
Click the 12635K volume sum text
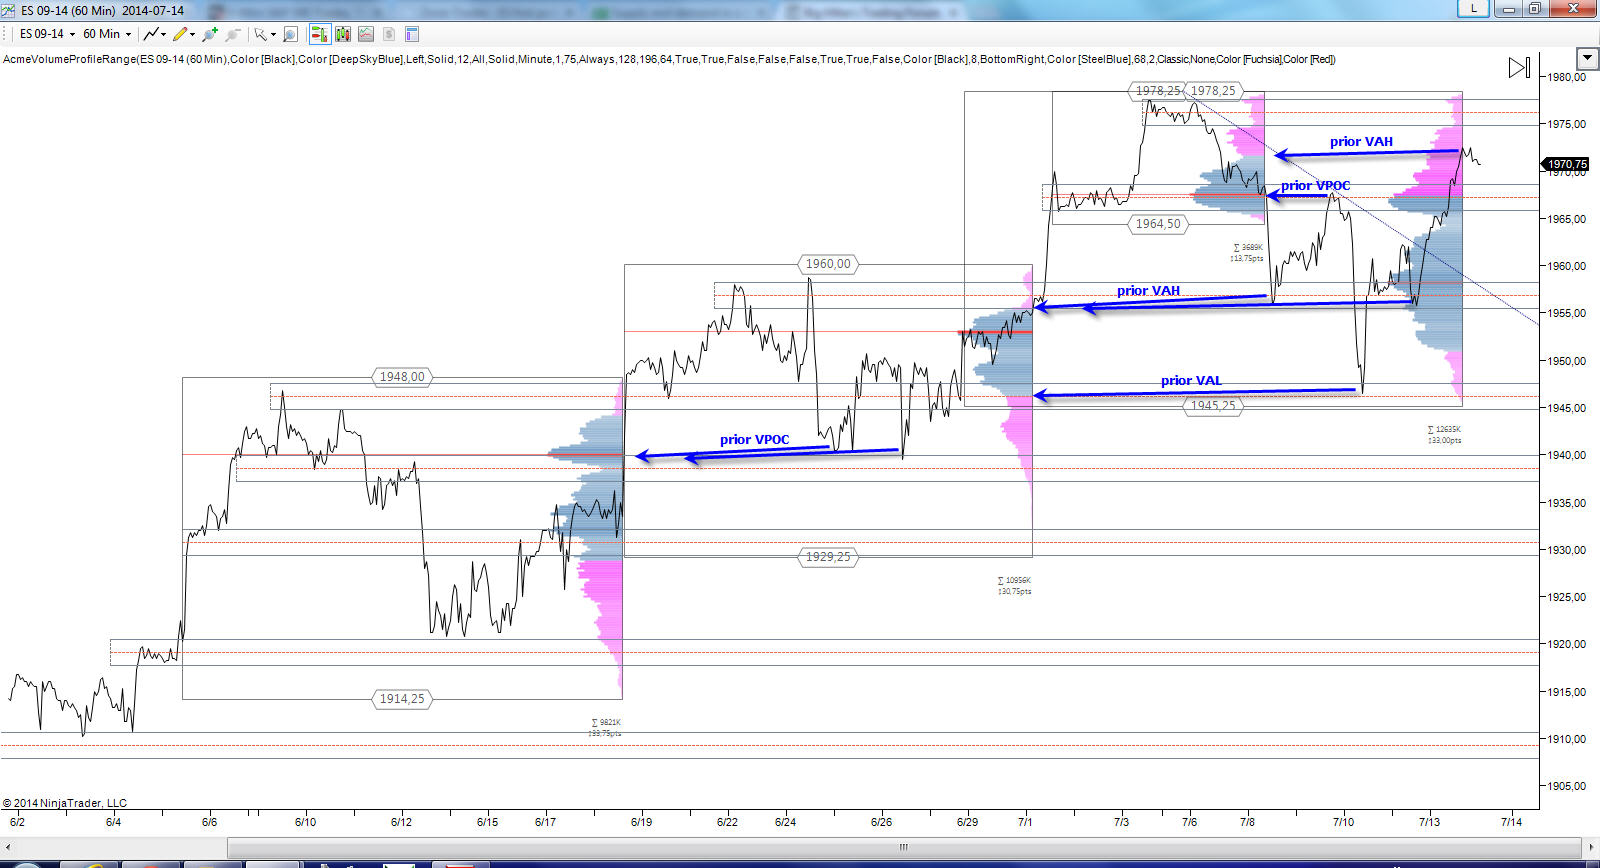point(1444,430)
